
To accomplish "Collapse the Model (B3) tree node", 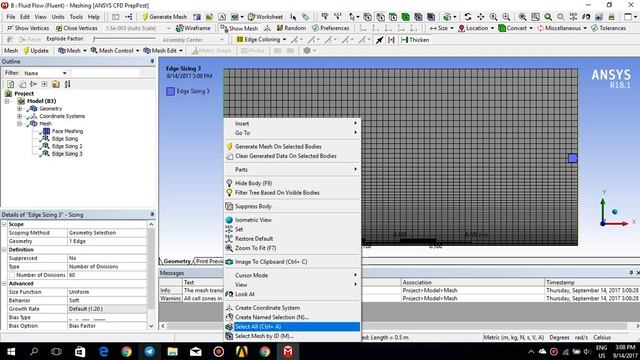I will tap(7, 101).
